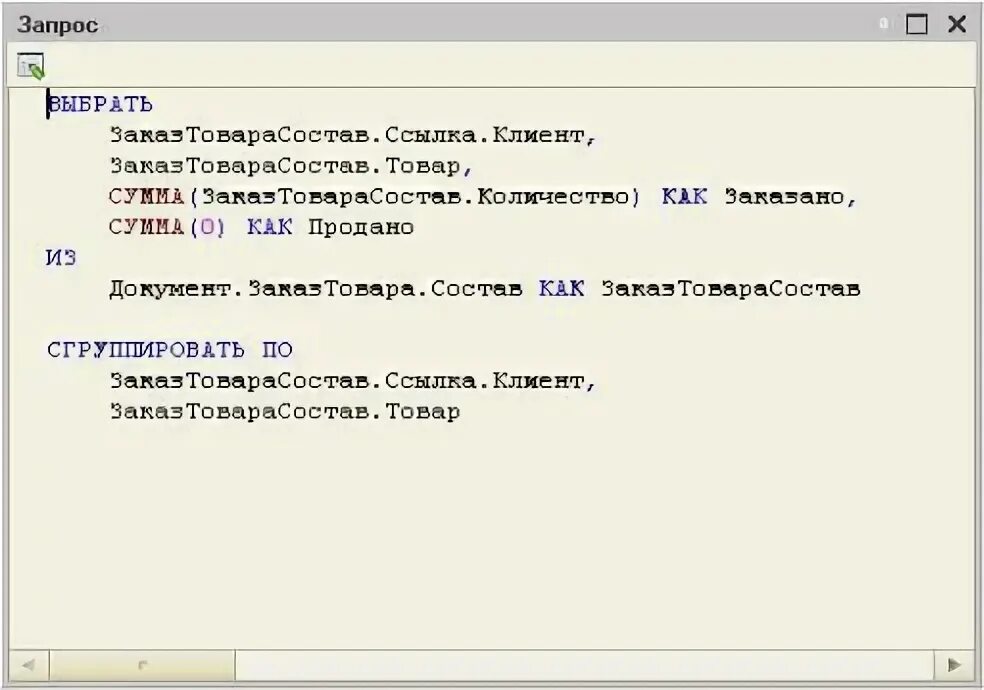Click the ВЫБРАТЬ keyword
The width and height of the screenshot is (984, 690).
click(100, 104)
